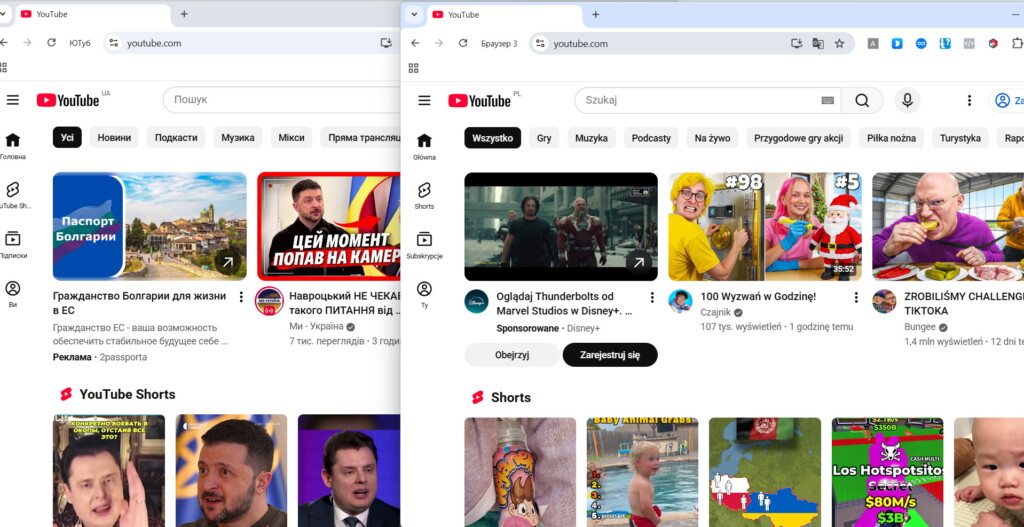Screen dimensions: 1024x527
Task: Open Підписки in the Ukrainian sidebar
Action: click(12, 245)
